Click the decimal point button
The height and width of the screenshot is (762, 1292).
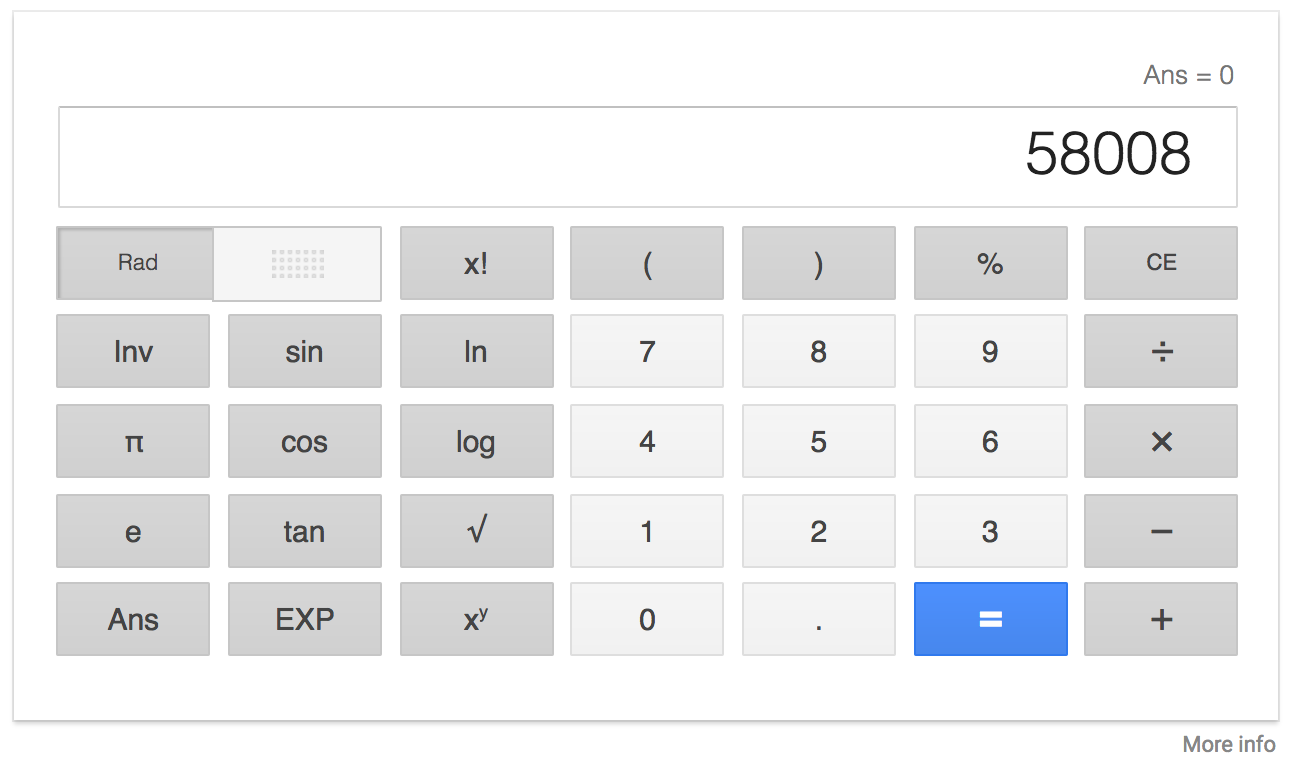(x=819, y=619)
